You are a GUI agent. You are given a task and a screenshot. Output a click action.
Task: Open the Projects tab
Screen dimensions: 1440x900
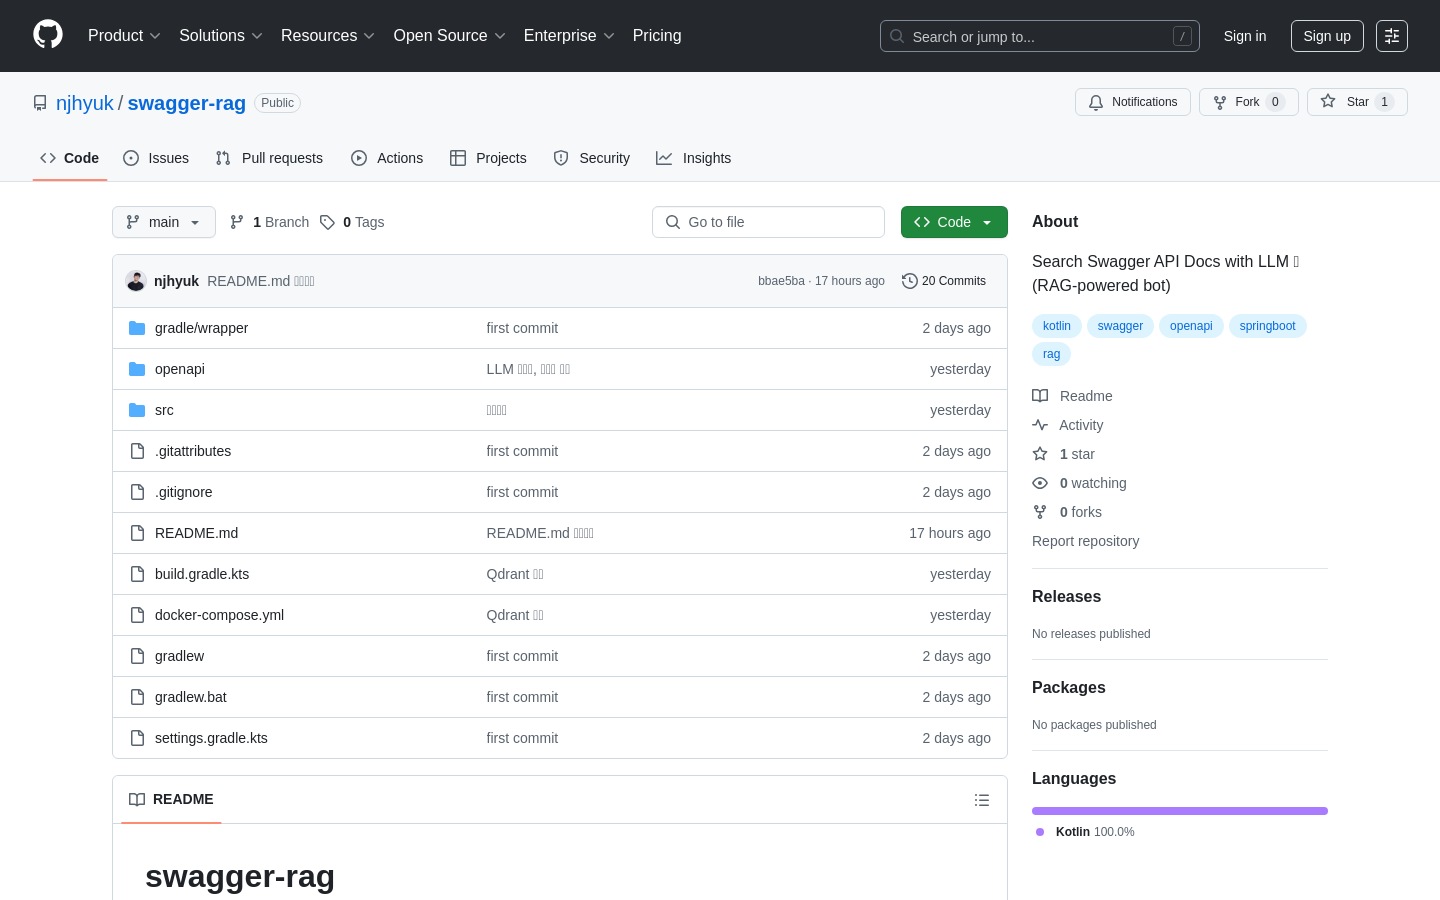(488, 158)
